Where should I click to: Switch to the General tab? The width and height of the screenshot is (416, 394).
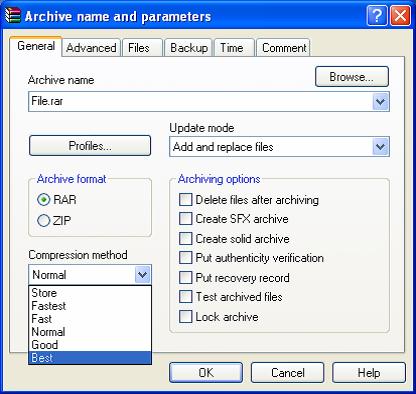click(36, 46)
